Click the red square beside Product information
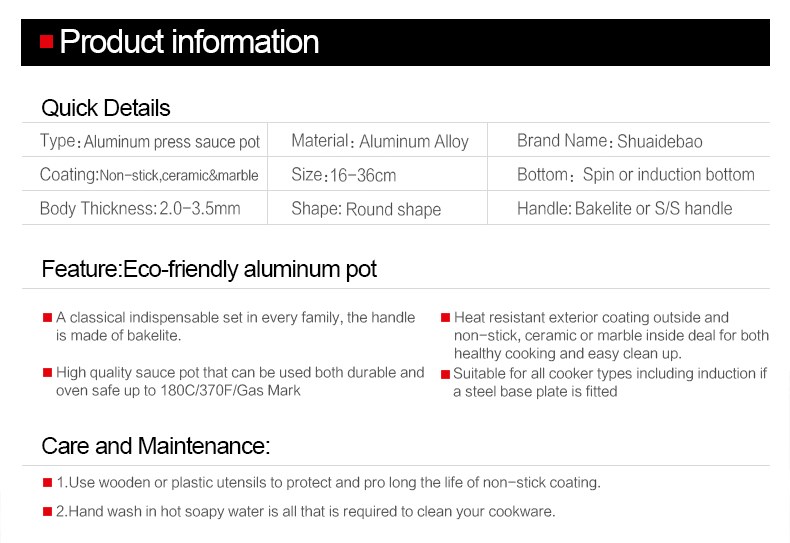Viewport: 790px width, 543px height. tap(46, 41)
